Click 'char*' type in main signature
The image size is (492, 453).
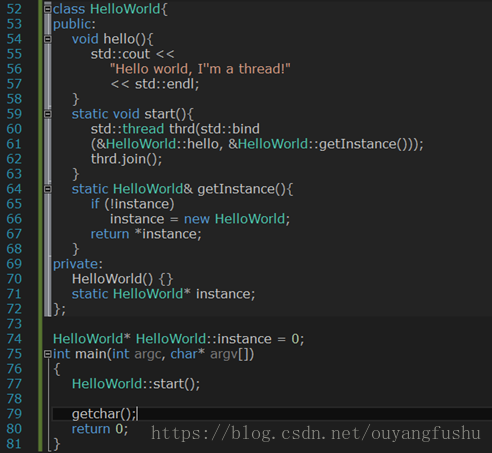(x=187, y=354)
